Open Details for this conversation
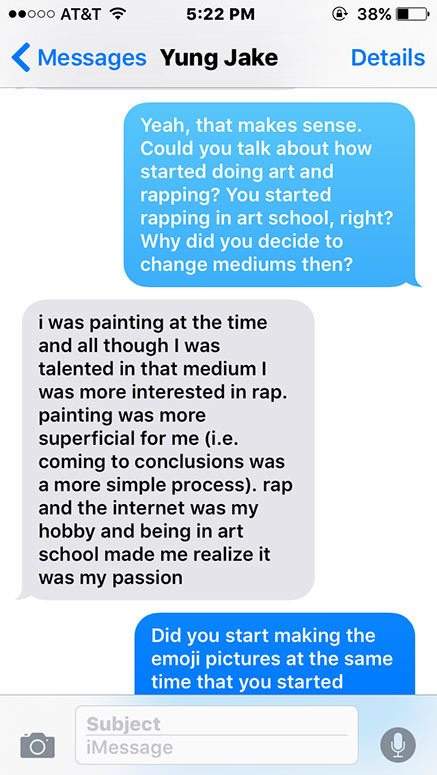The width and height of the screenshot is (437, 775). coord(388,58)
